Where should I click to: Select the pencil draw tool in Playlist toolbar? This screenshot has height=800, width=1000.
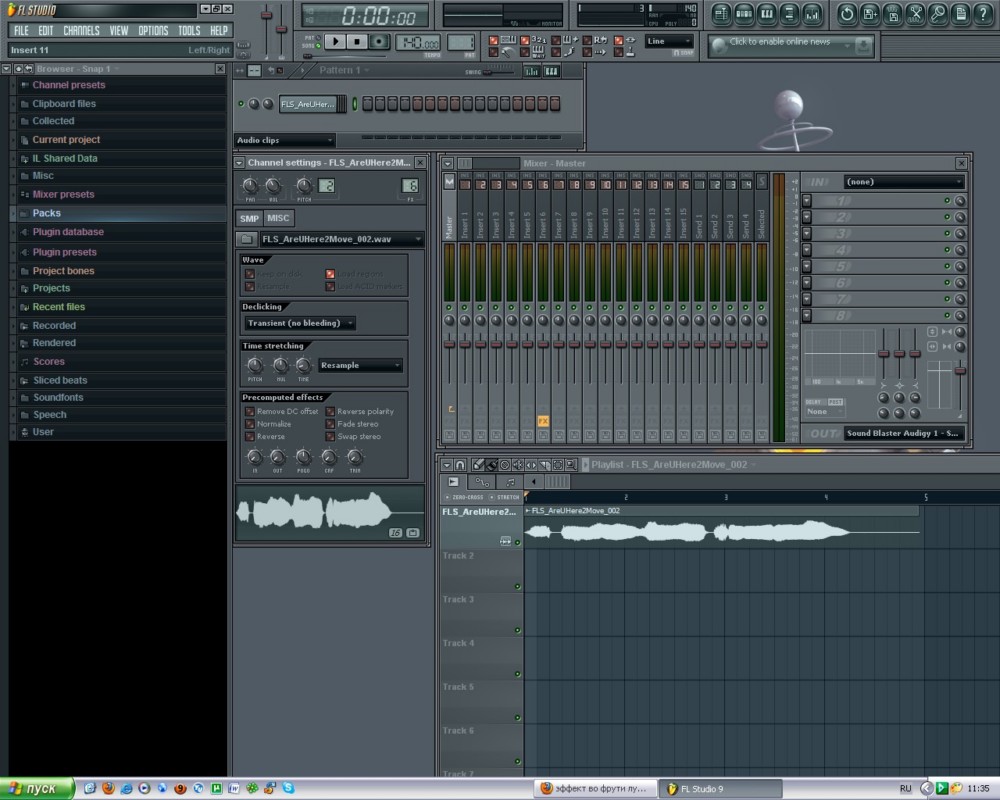478,465
